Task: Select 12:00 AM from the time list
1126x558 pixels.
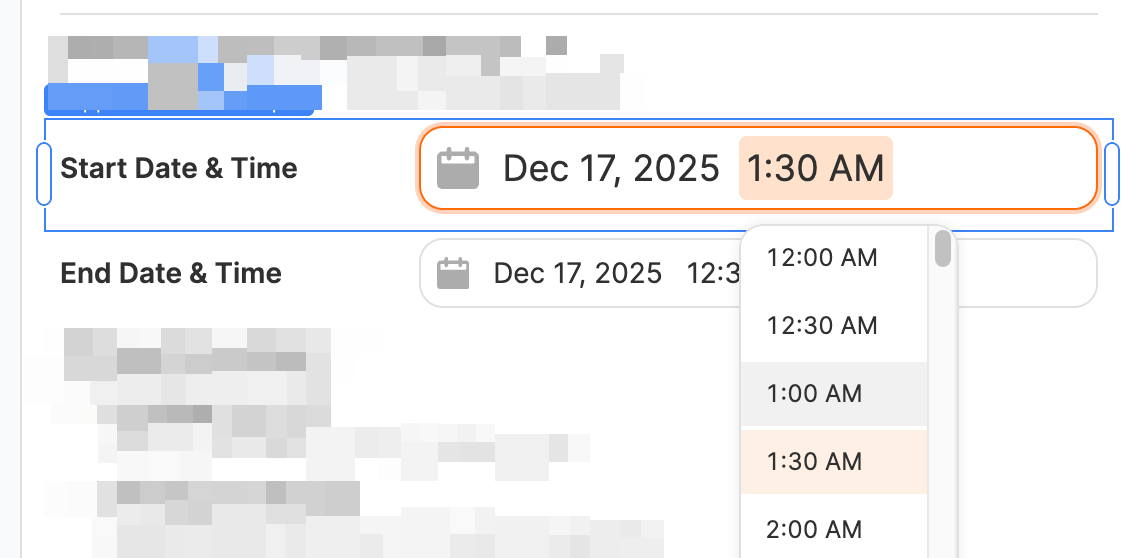Action: click(821, 258)
